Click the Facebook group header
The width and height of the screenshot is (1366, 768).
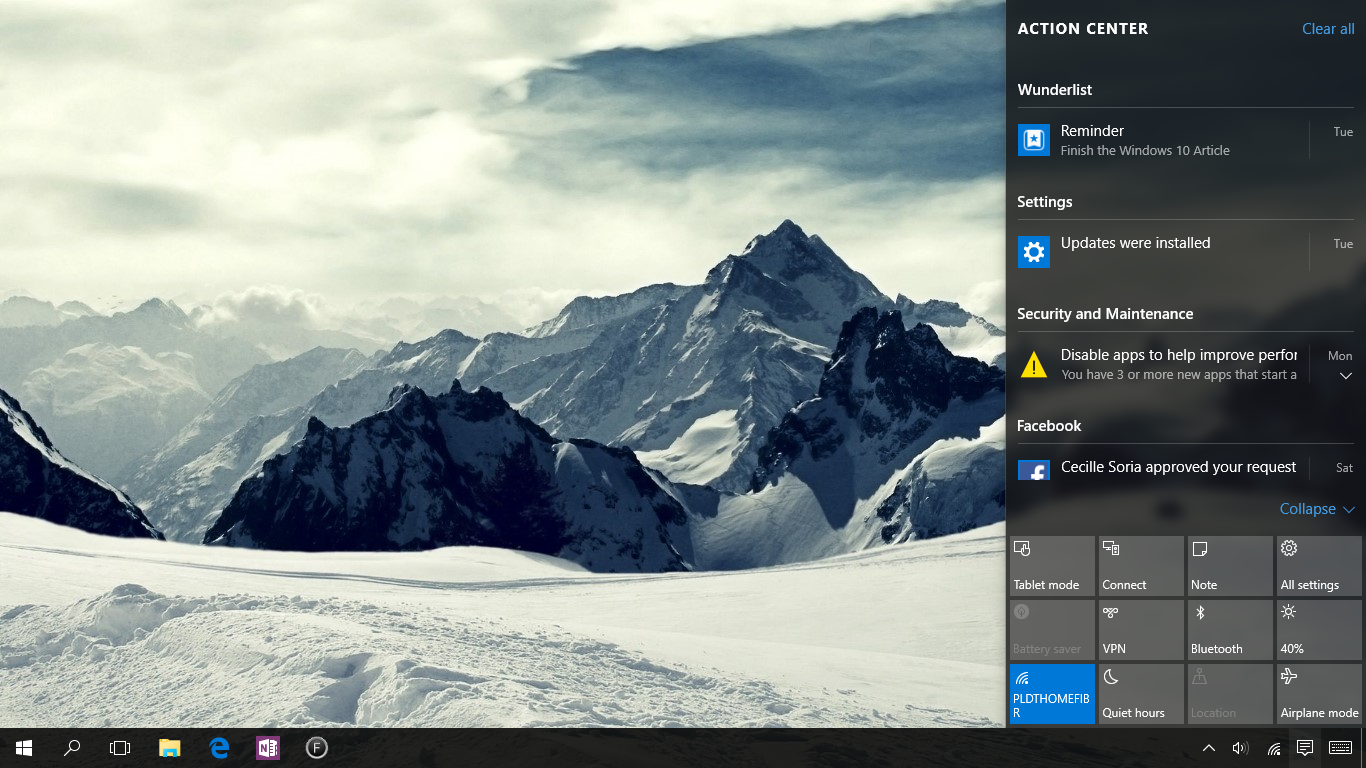tap(1049, 426)
